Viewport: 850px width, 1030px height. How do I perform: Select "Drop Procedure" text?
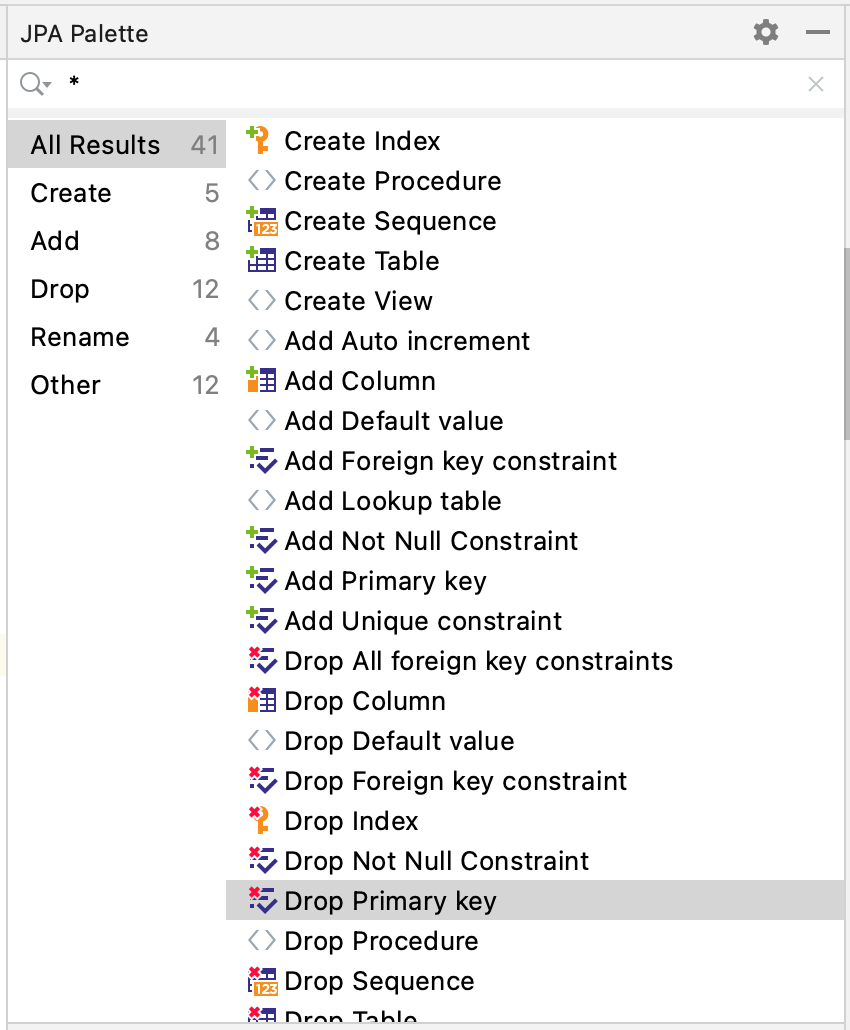point(382,942)
